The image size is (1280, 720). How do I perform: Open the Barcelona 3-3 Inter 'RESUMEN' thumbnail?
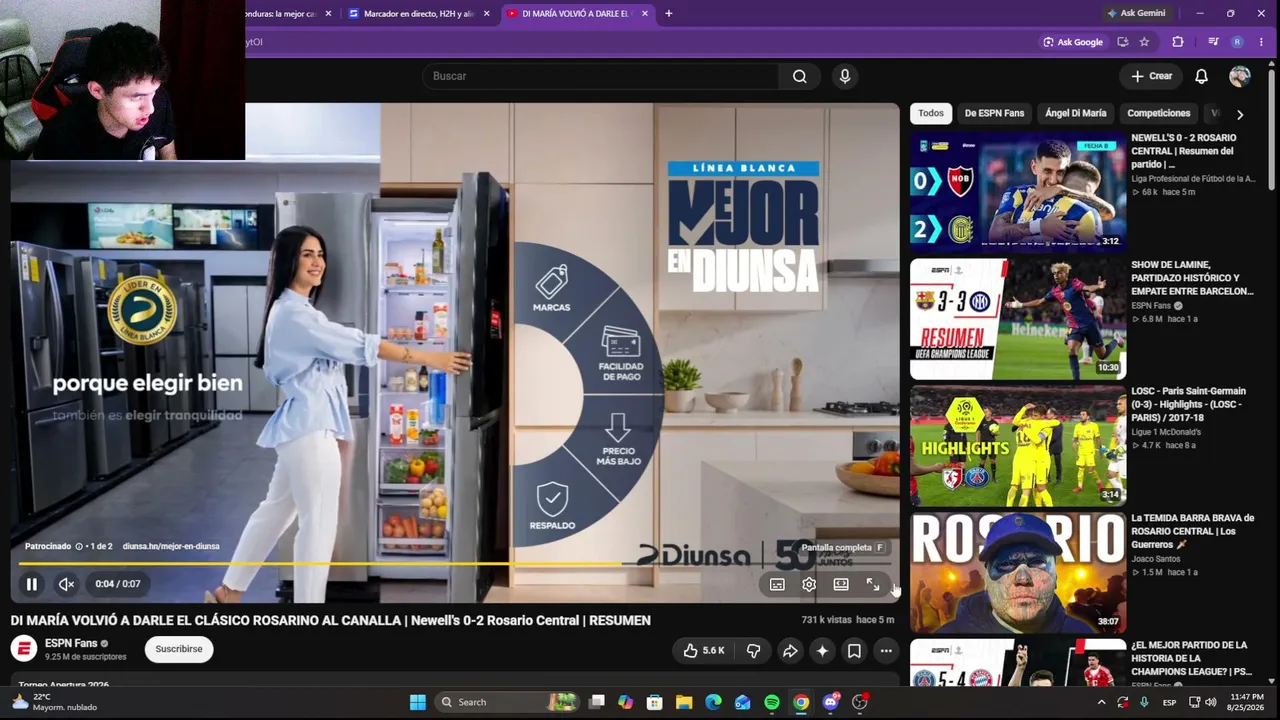pyautogui.click(x=1018, y=319)
